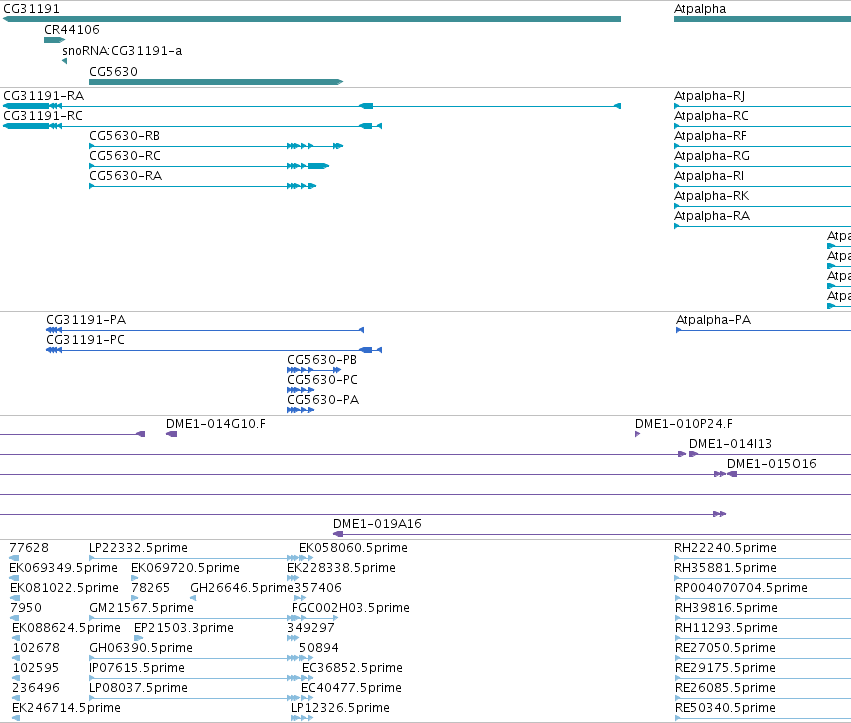The width and height of the screenshot is (851, 723).
Task: Open transcript CG5630-RB
Action: (216, 146)
